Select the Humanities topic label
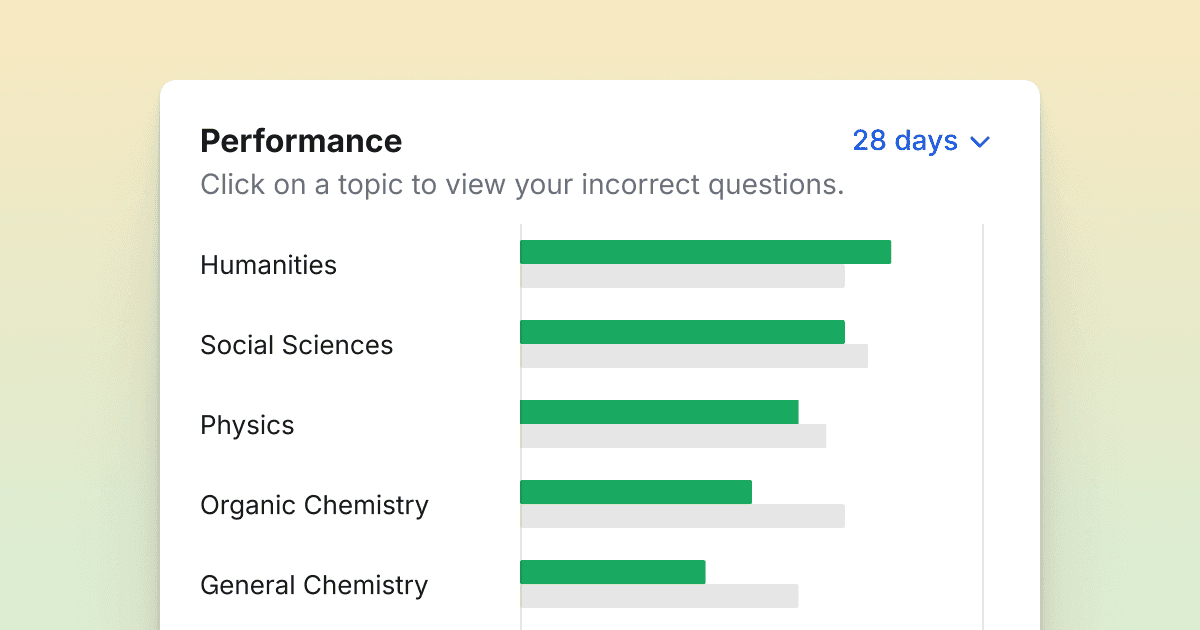 click(x=268, y=265)
